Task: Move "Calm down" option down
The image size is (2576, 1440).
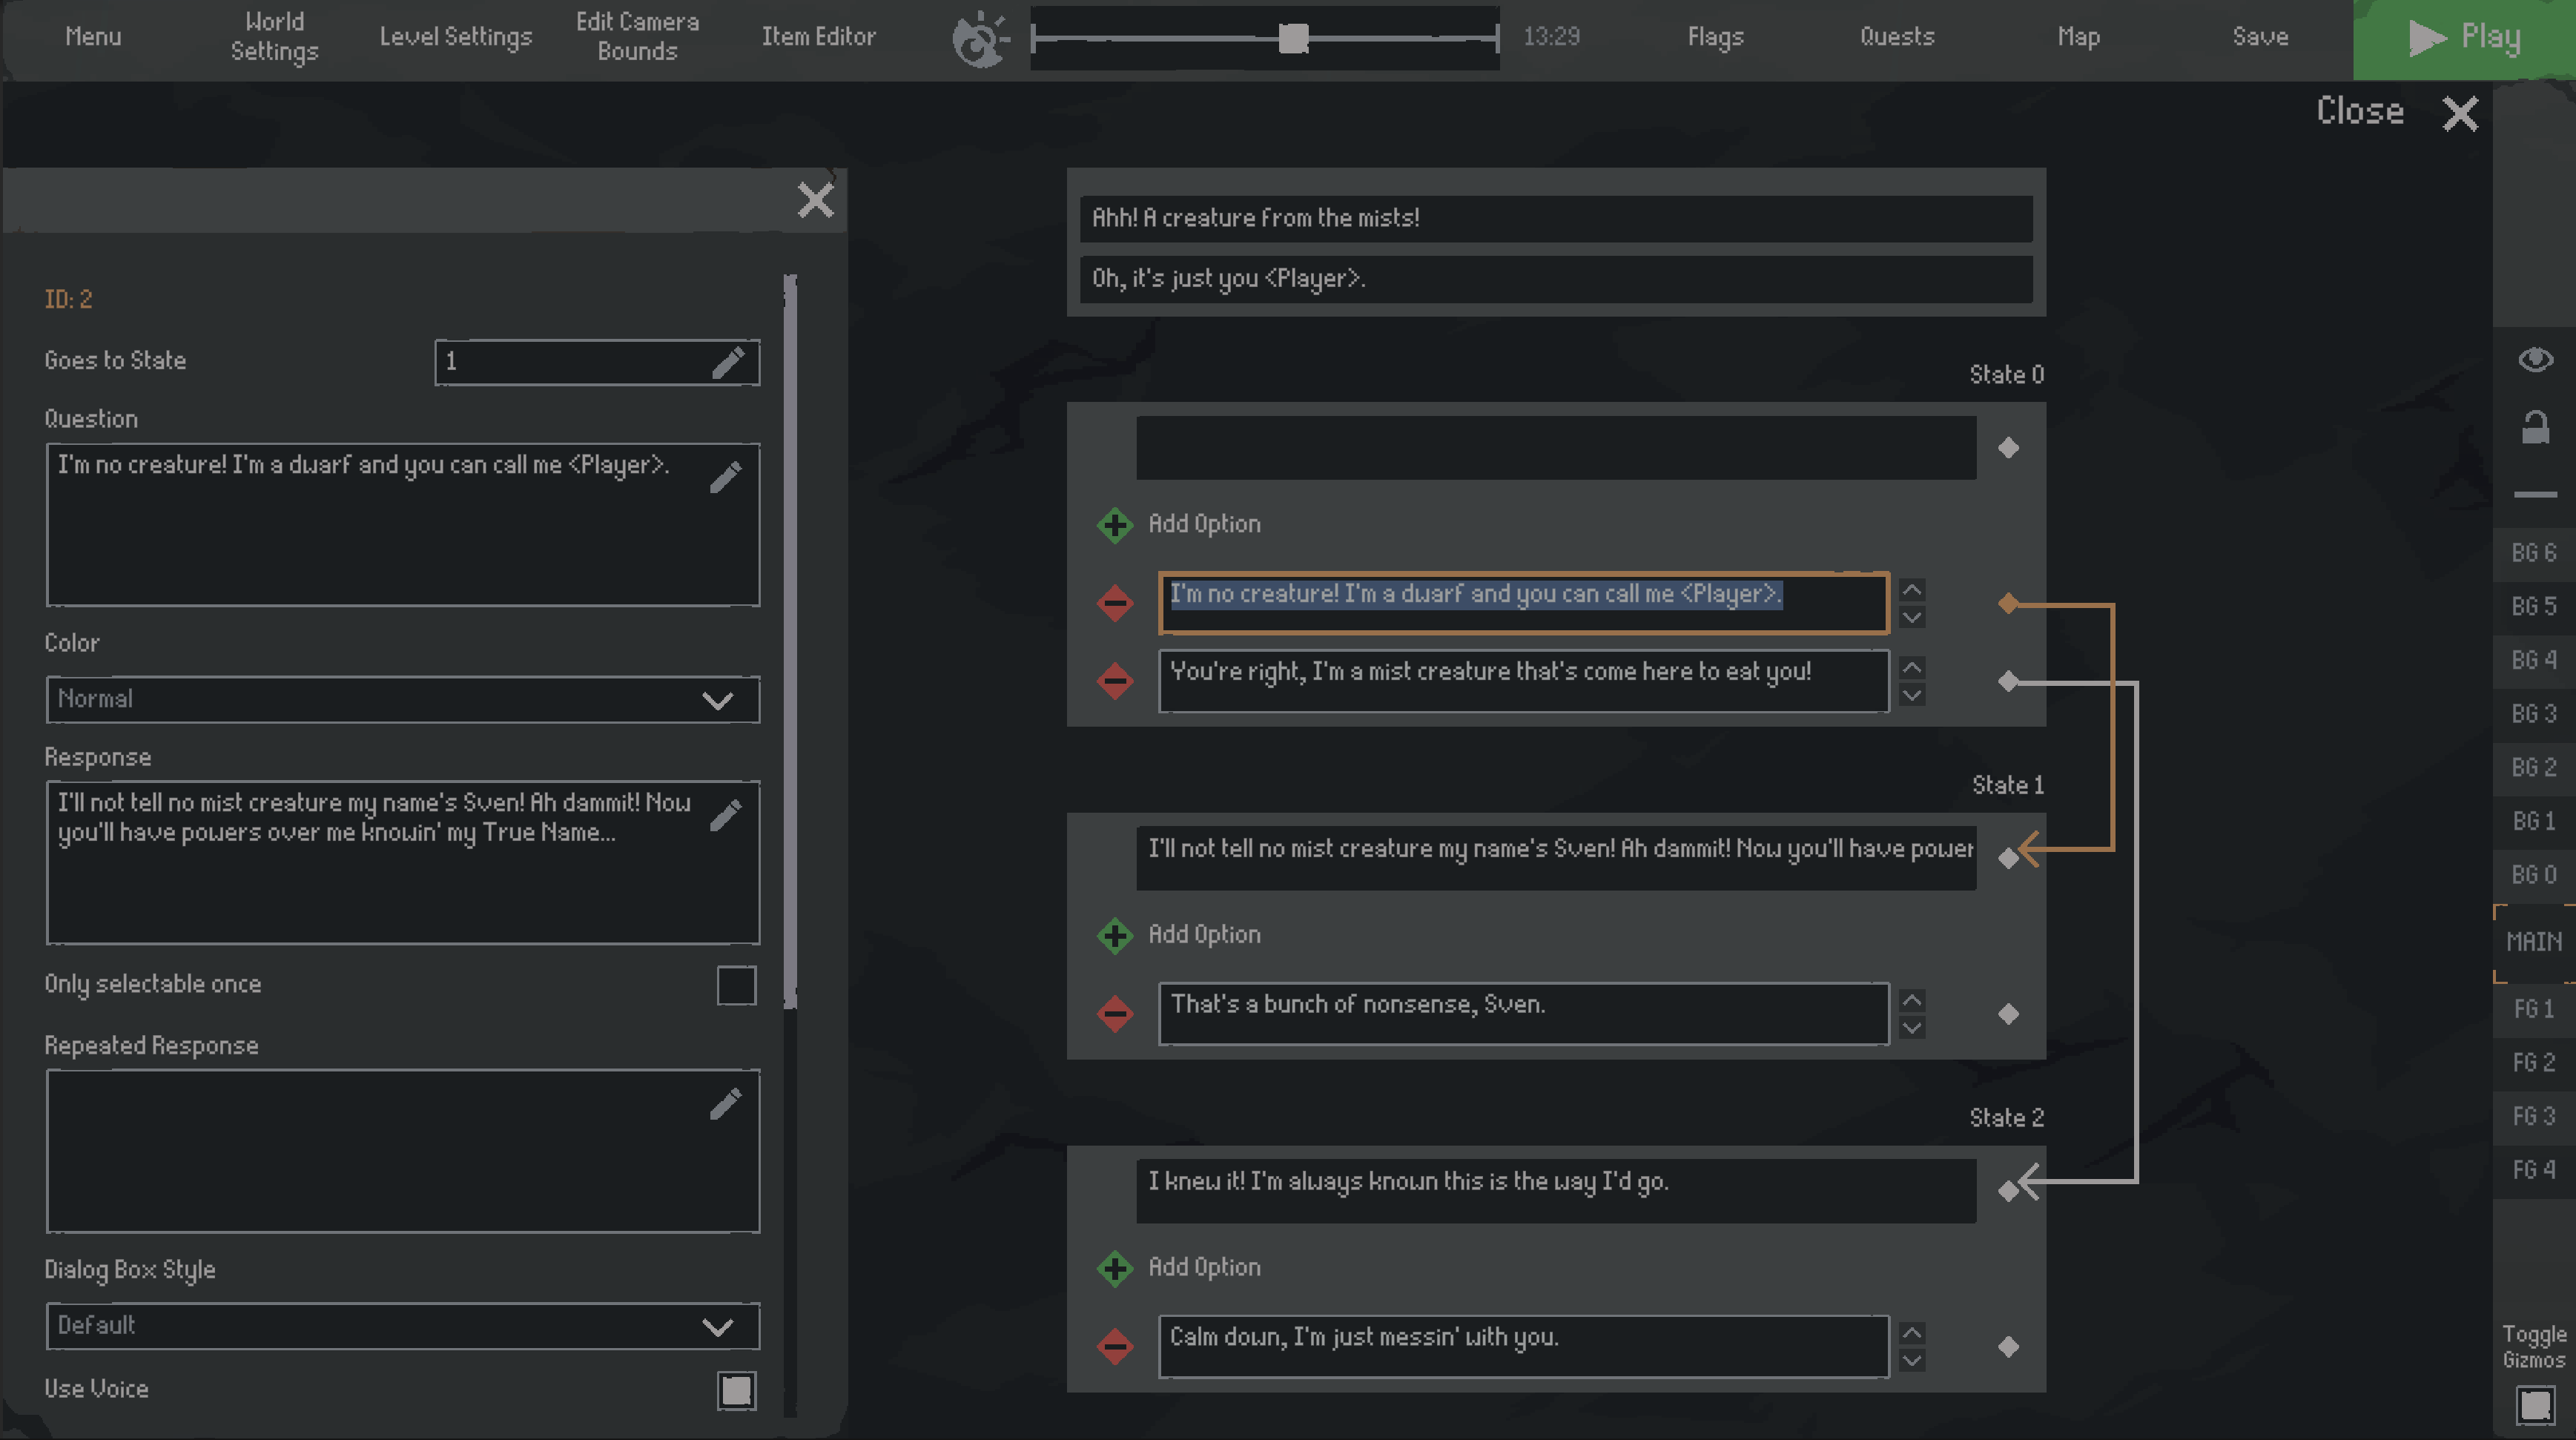Action: click(x=1911, y=1360)
